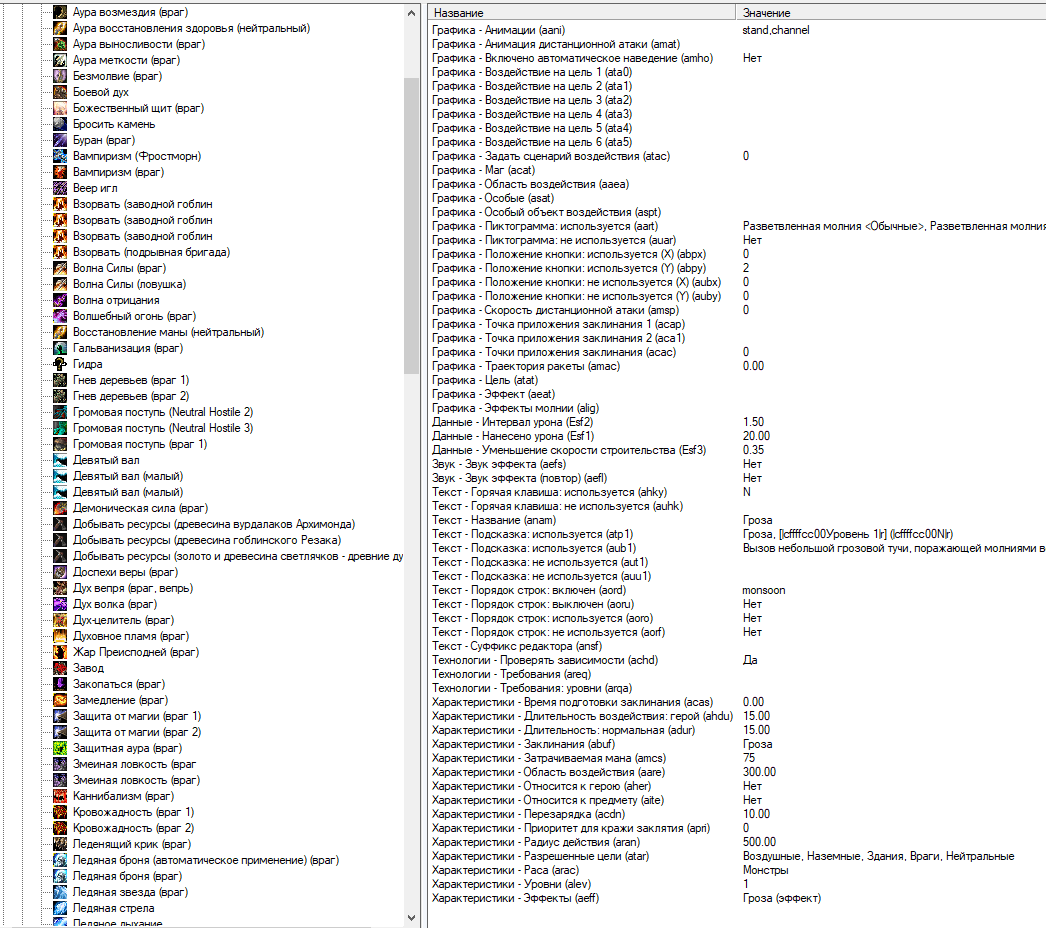The height and width of the screenshot is (928, 1046).
Task: Select Восстановление маны (нейтральный) entry
Action: pos(168,332)
